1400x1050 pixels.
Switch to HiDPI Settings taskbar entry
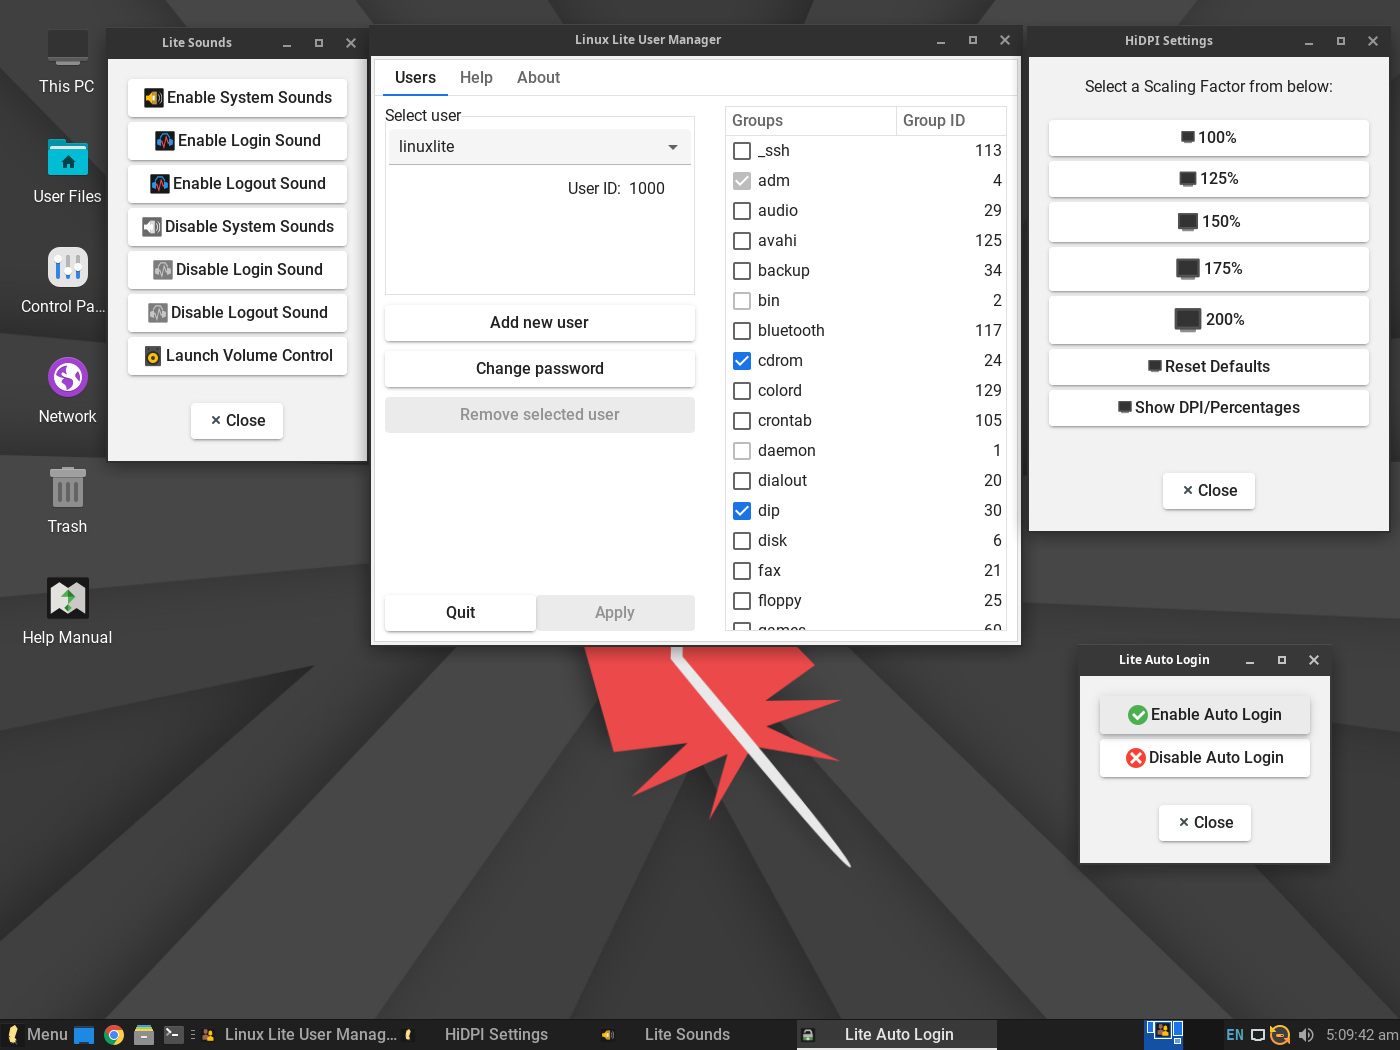[496, 1035]
